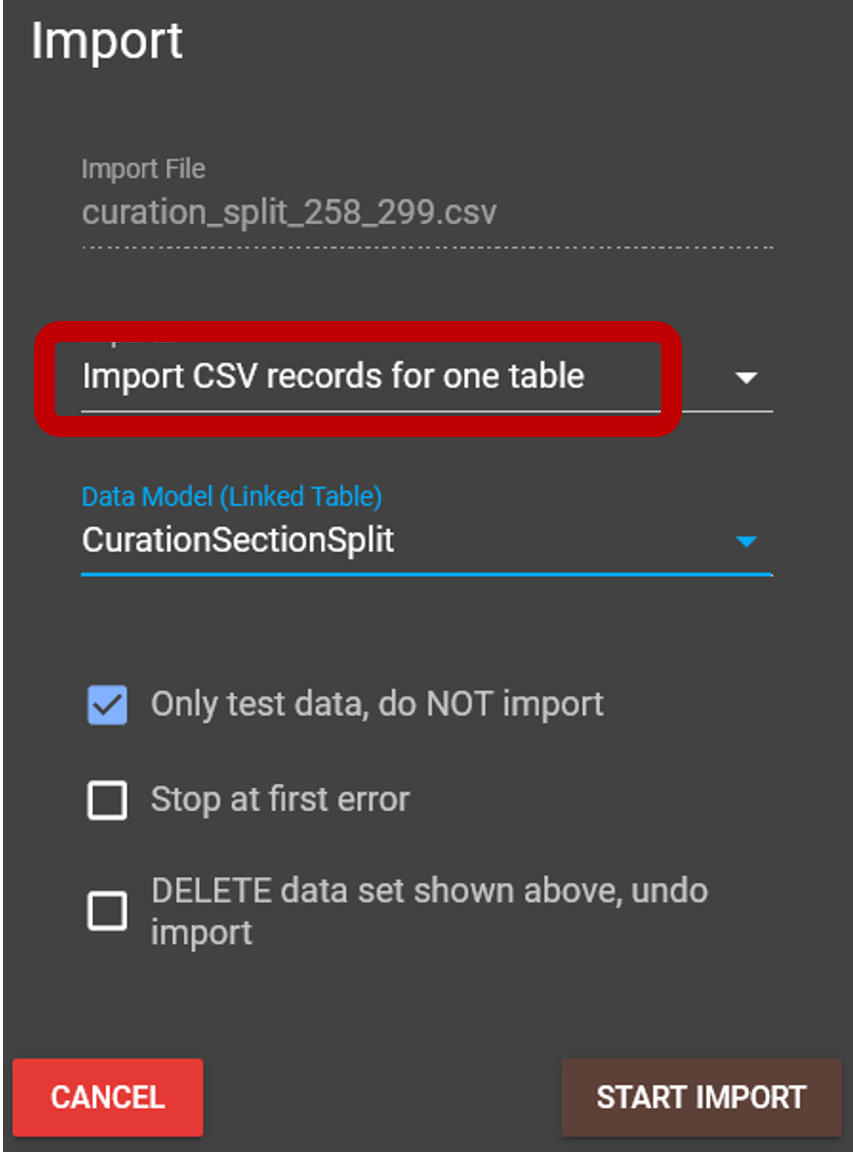This screenshot has height=1152, width=853.
Task: Click the blue caret beside CurationSectionSplit
Action: click(x=744, y=541)
